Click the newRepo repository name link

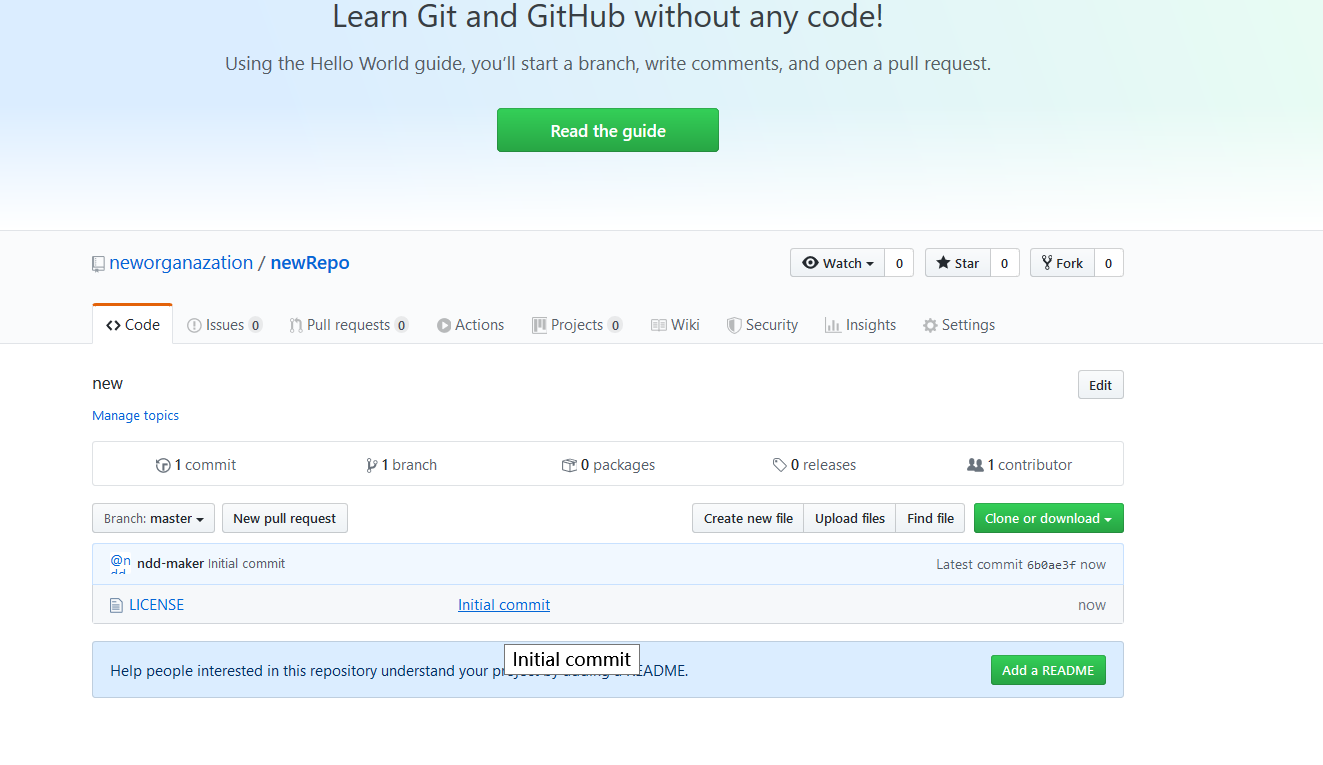point(310,263)
